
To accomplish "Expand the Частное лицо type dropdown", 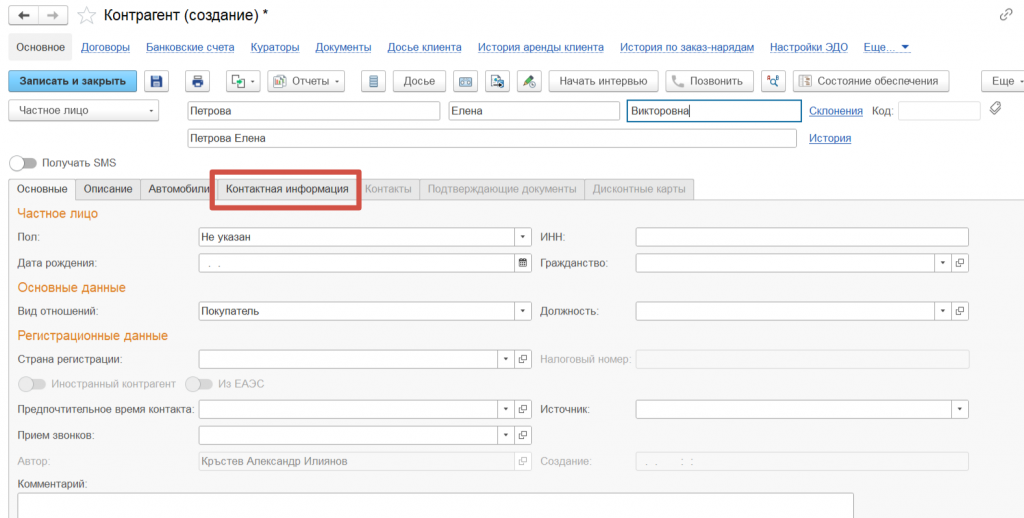I will tap(151, 111).
